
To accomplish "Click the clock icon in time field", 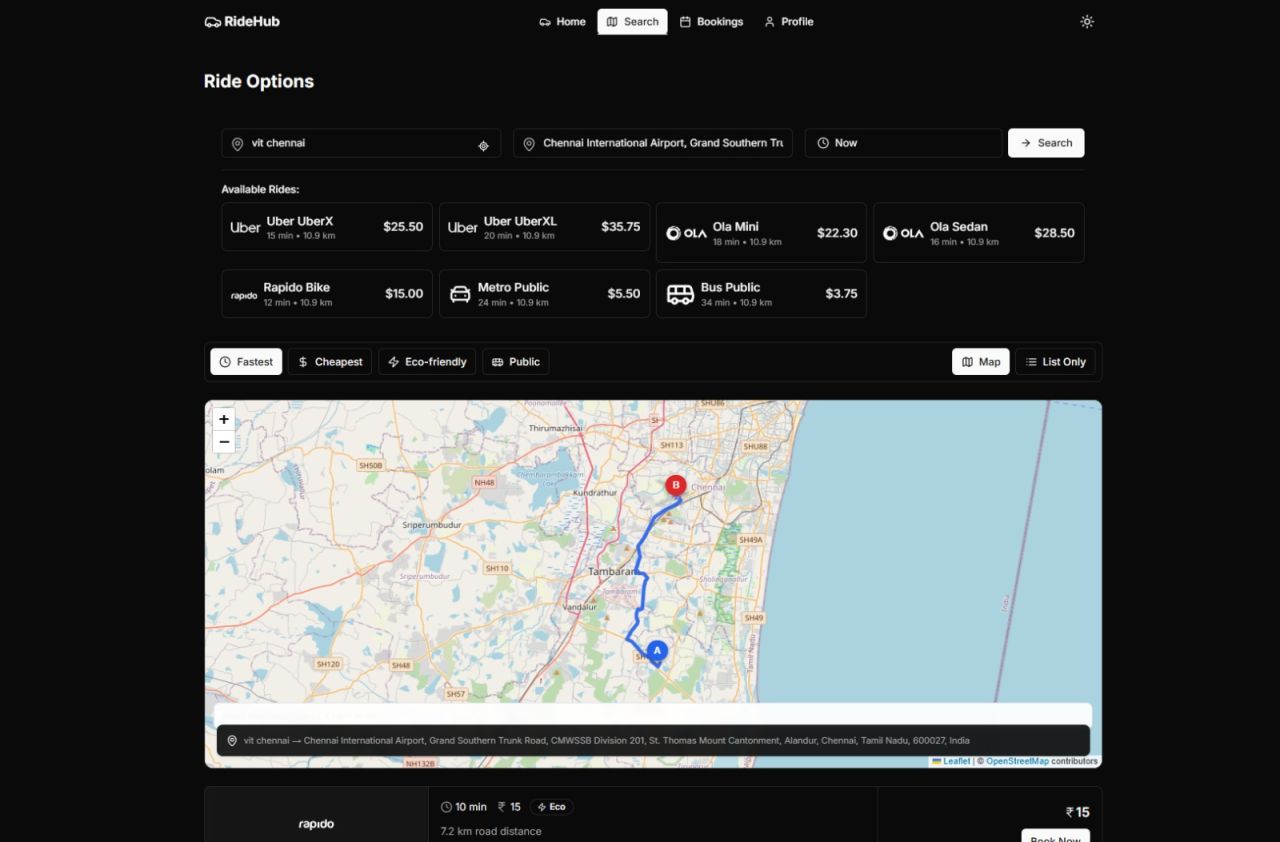I will [x=823, y=143].
